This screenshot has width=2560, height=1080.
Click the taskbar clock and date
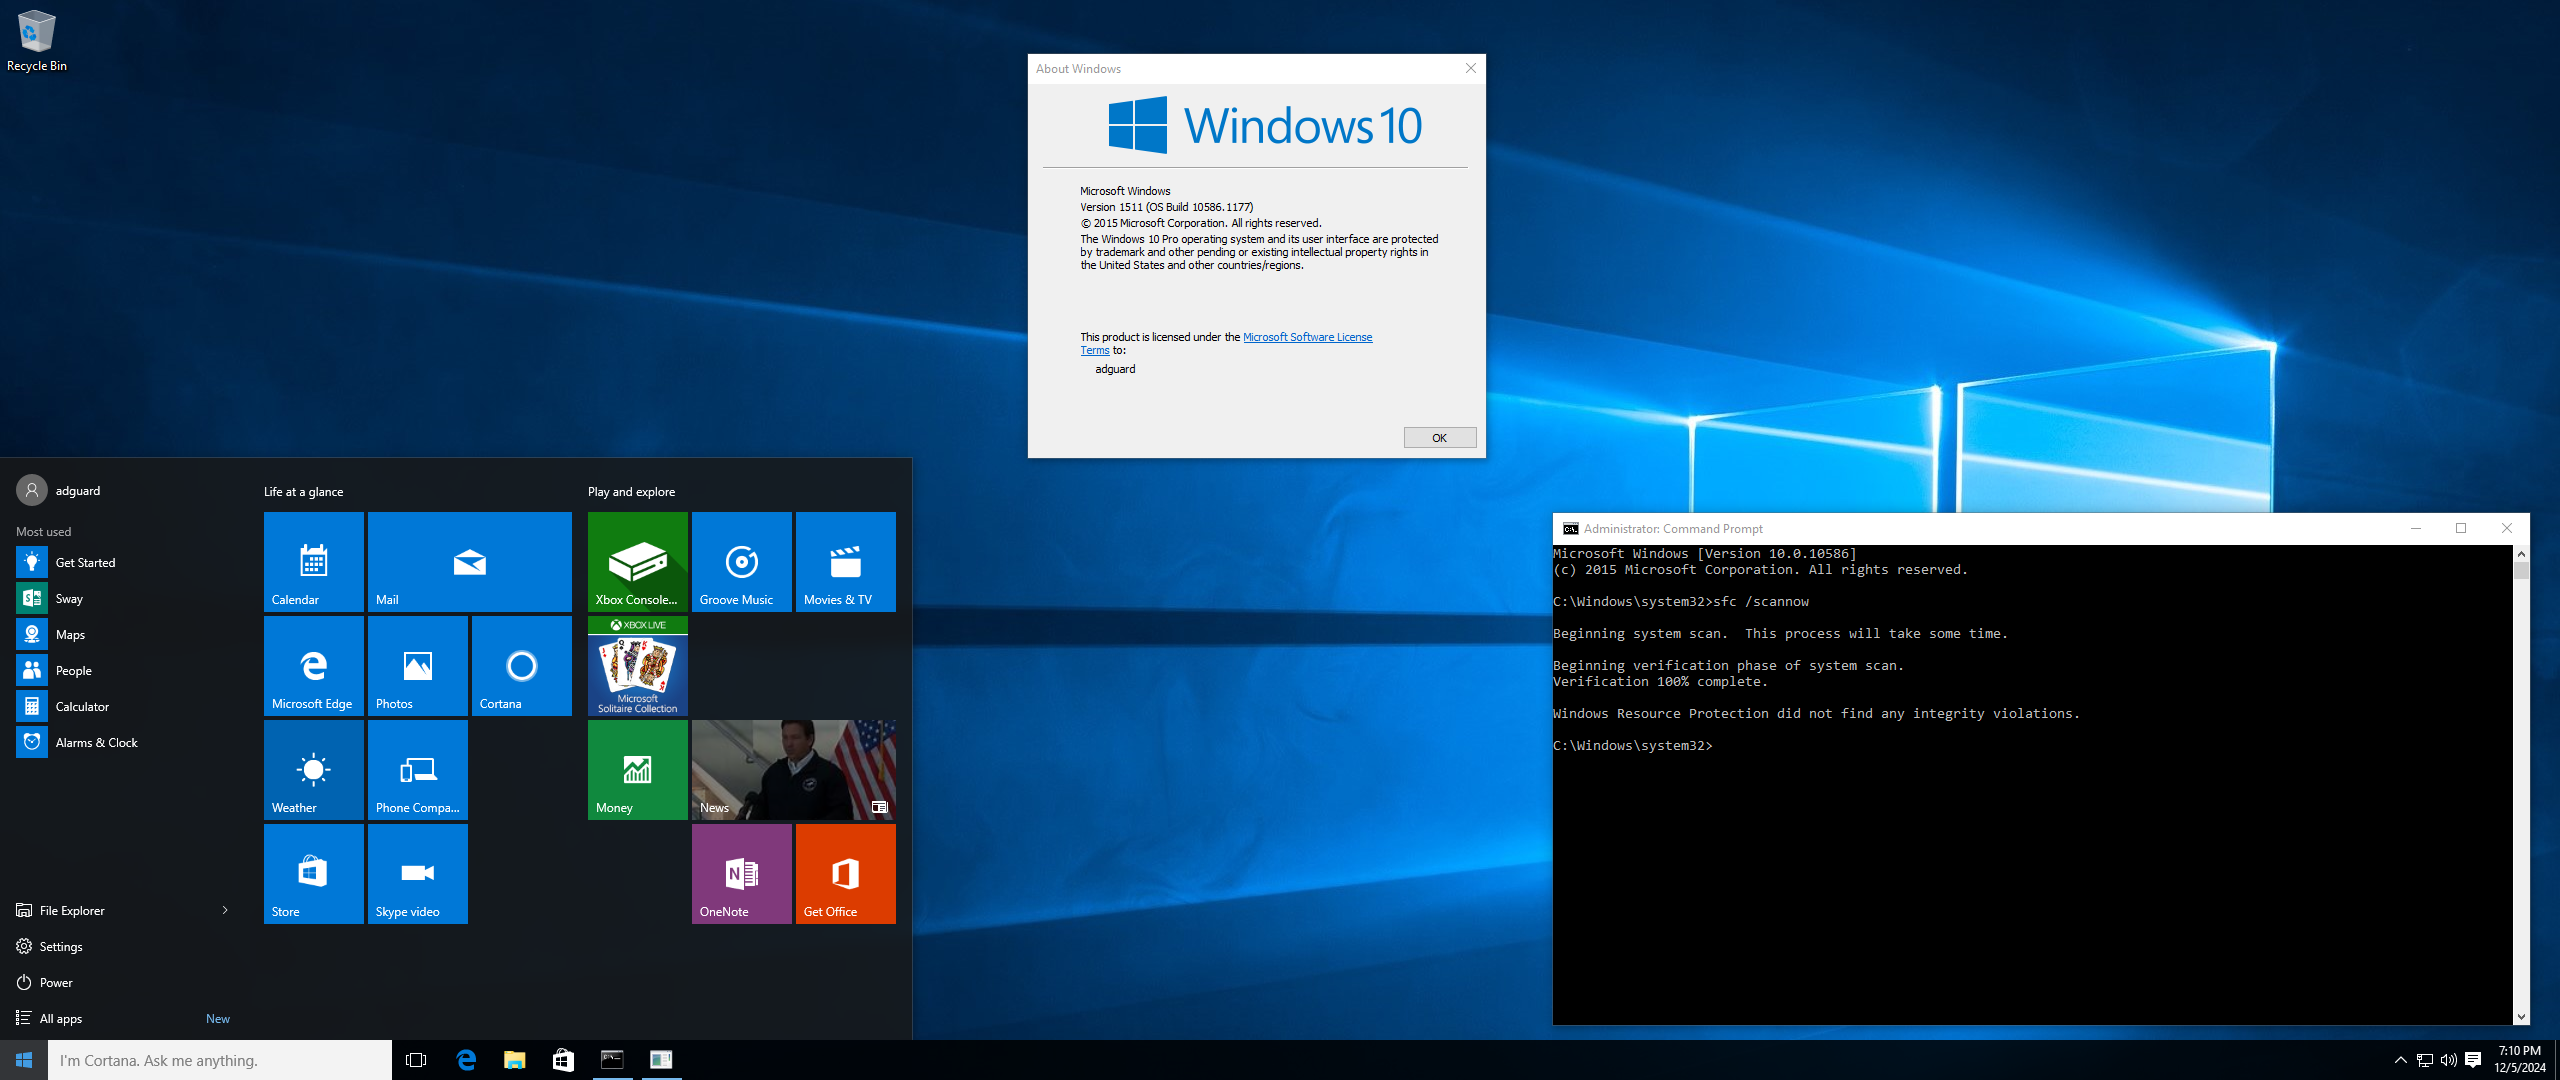click(x=2519, y=1060)
